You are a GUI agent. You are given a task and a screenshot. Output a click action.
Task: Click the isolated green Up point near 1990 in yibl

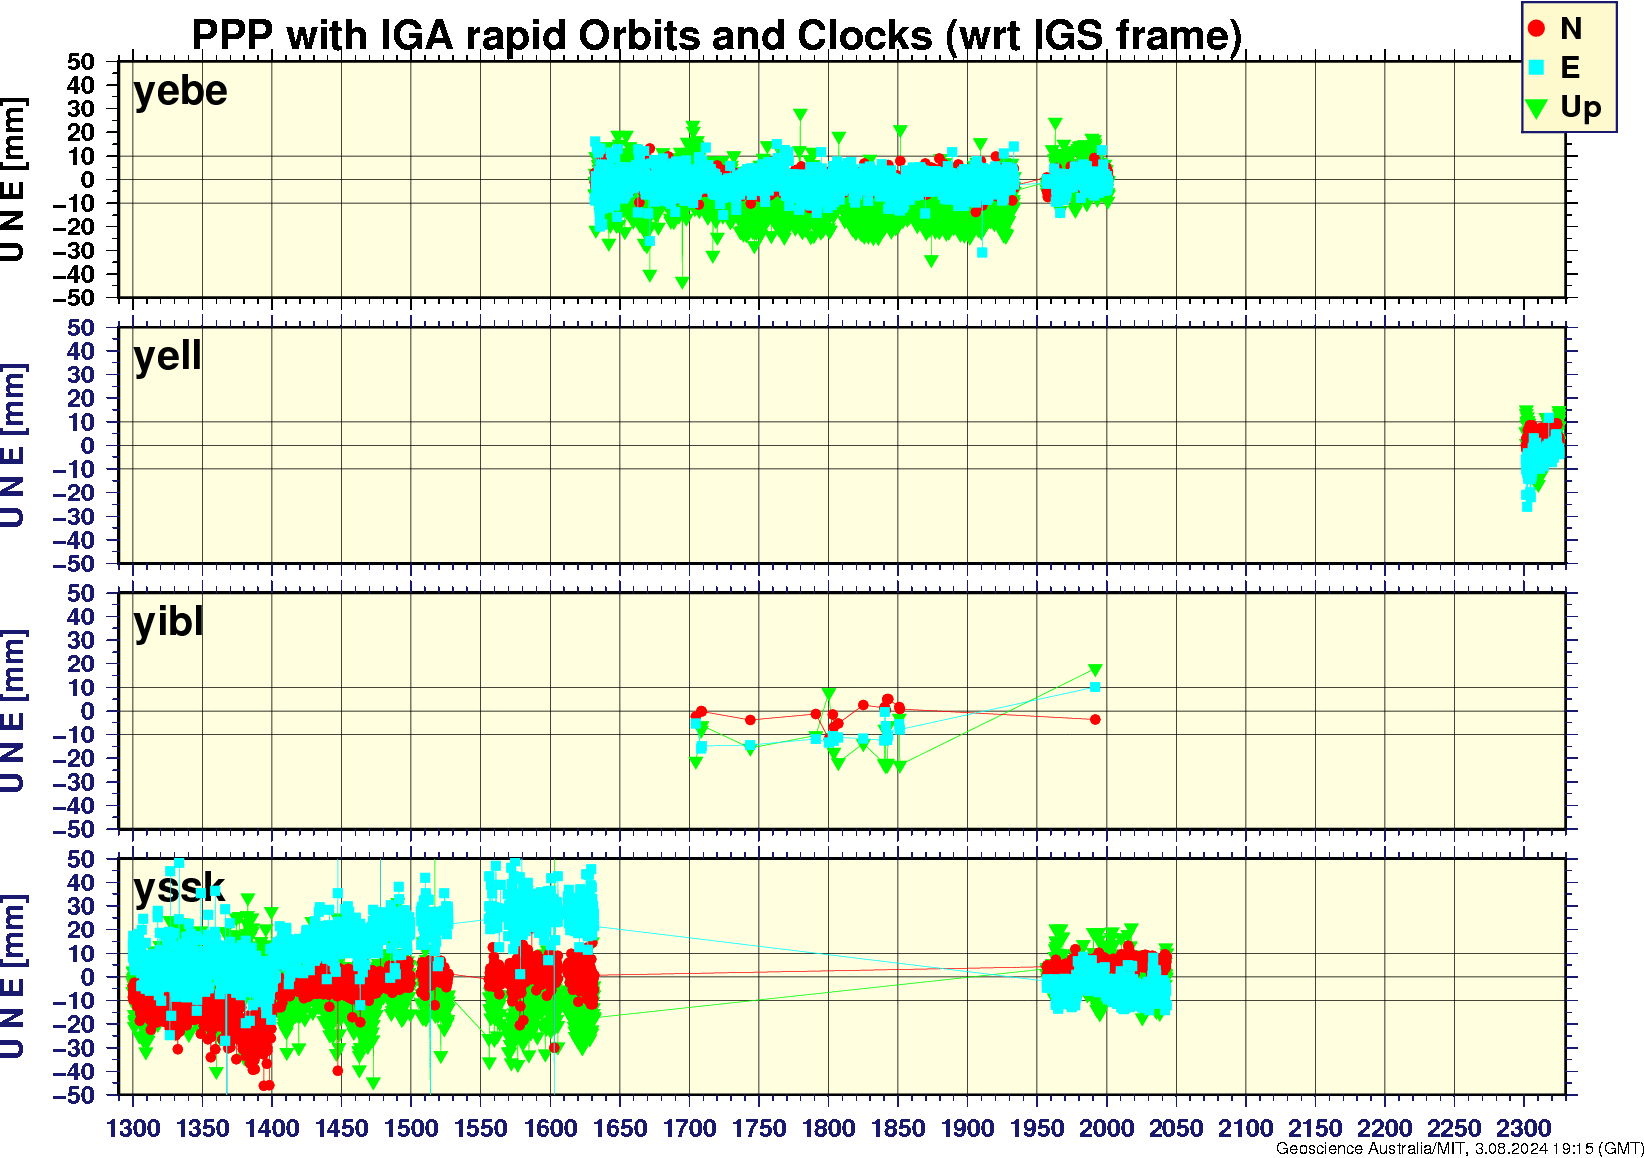[1095, 670]
